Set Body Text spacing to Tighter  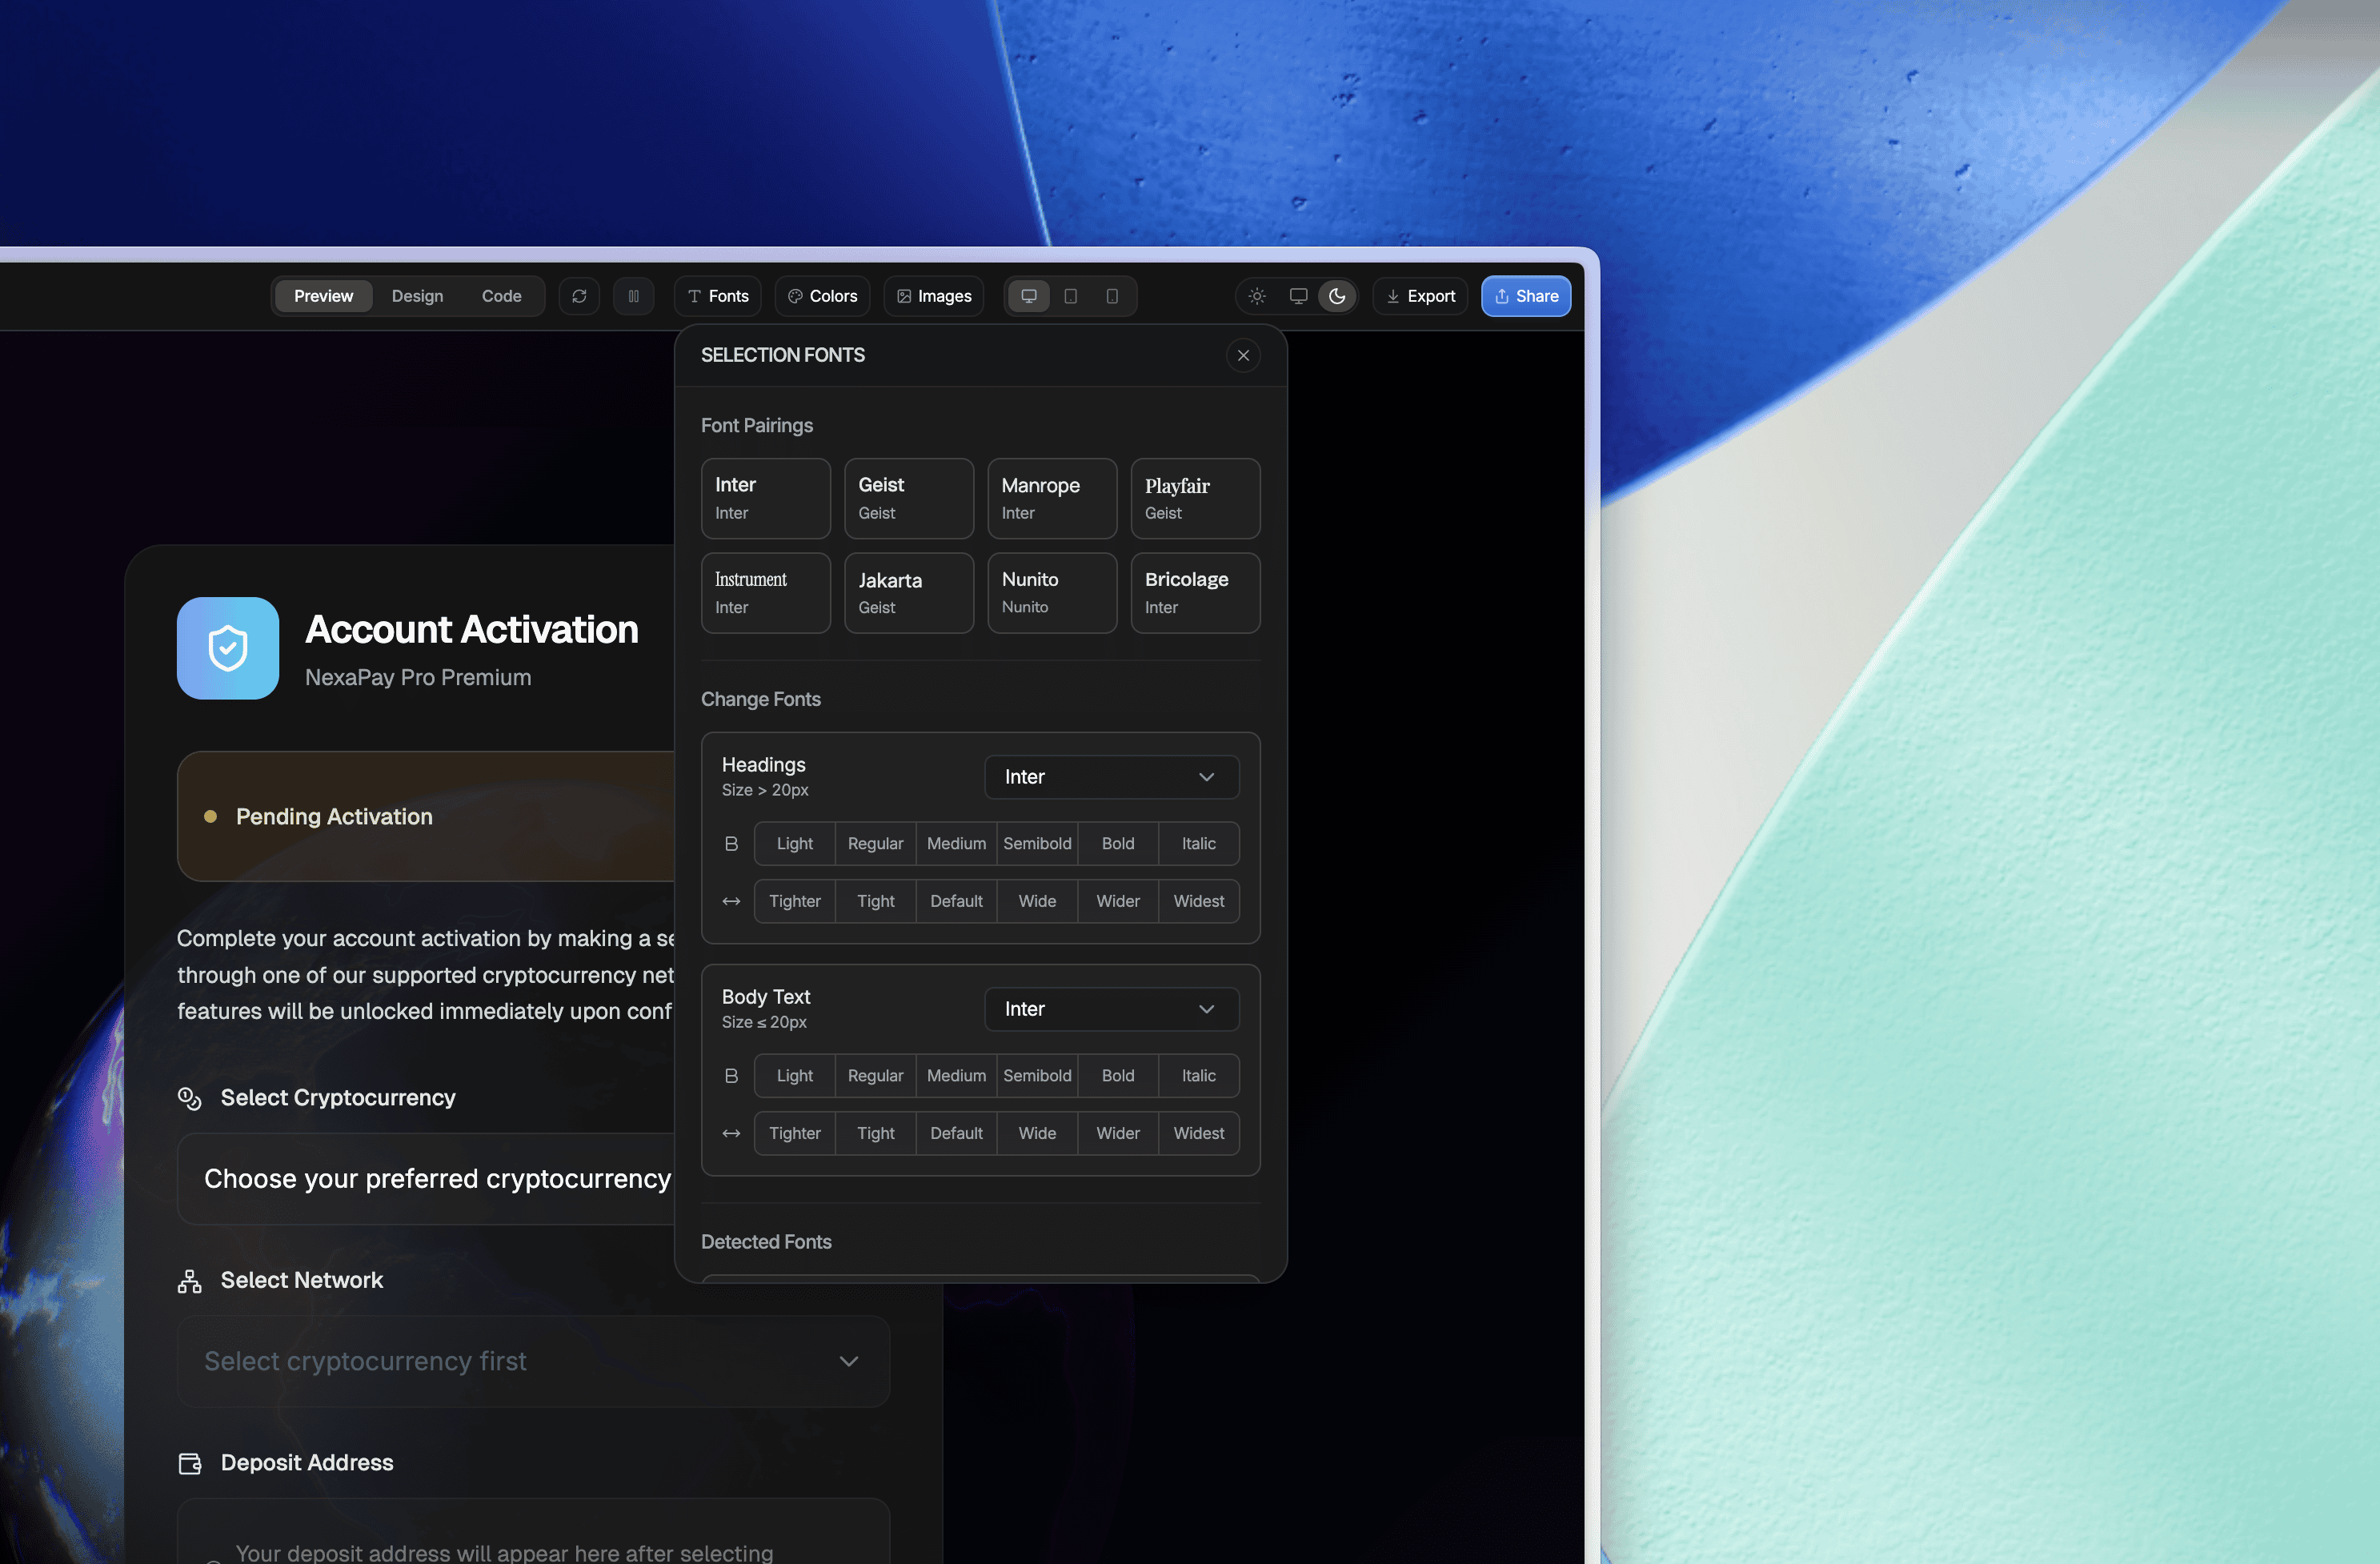pos(795,1133)
